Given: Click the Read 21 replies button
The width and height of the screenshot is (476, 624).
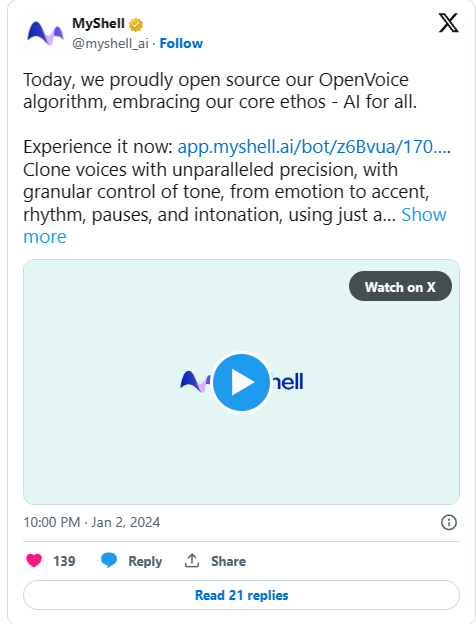Looking at the screenshot, I should 241,595.
